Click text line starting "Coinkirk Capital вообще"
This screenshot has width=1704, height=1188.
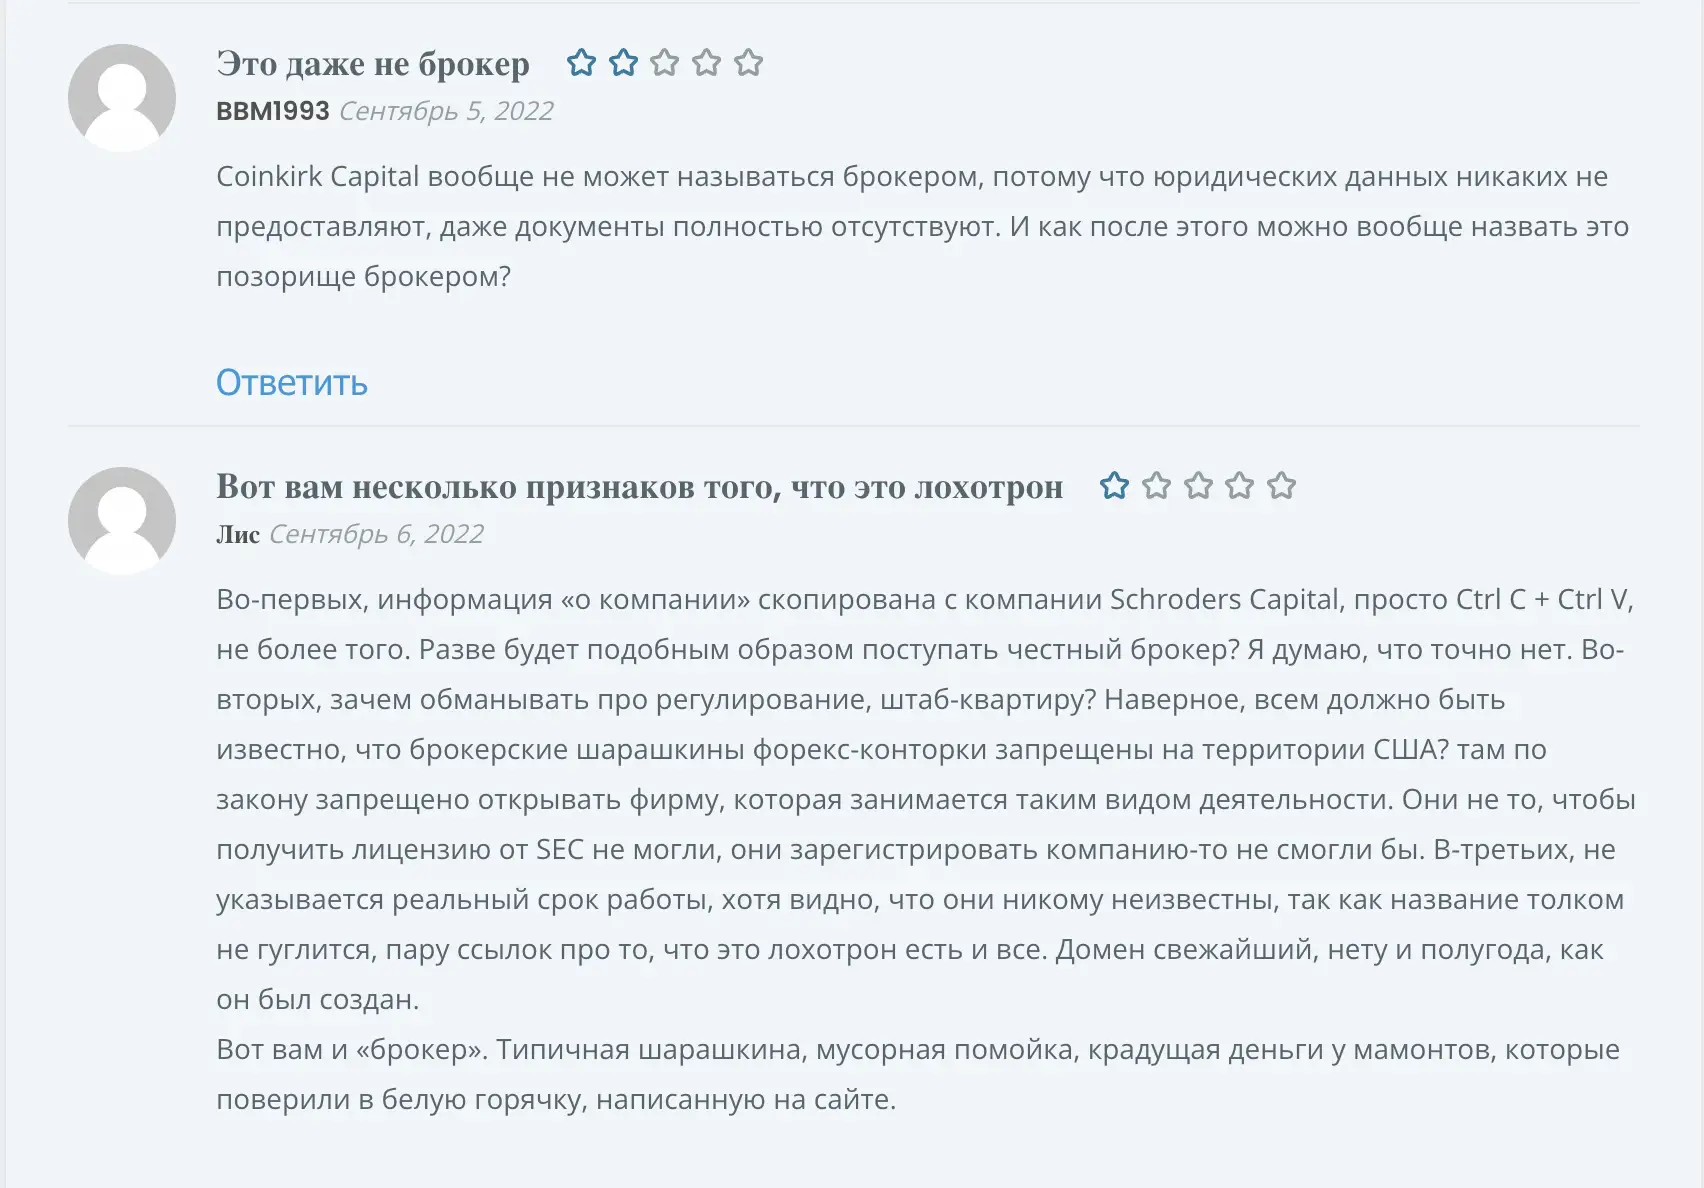[x=912, y=177]
